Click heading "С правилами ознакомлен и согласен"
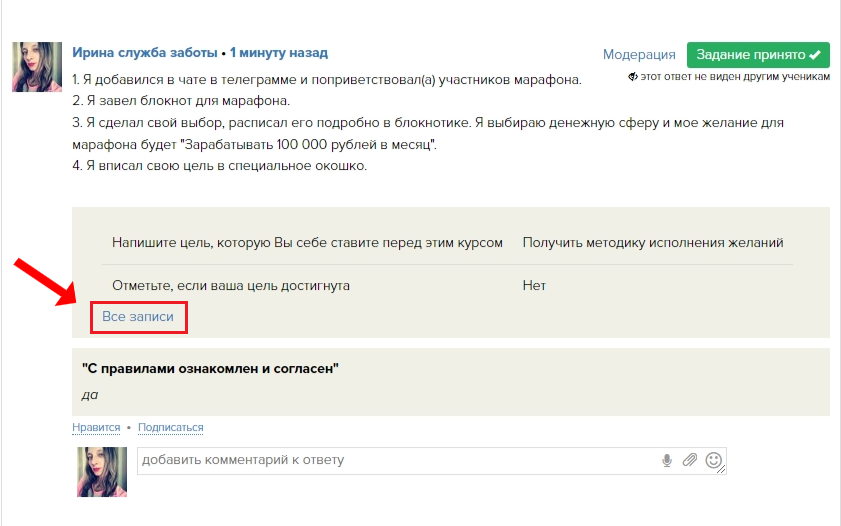 click(x=210, y=368)
